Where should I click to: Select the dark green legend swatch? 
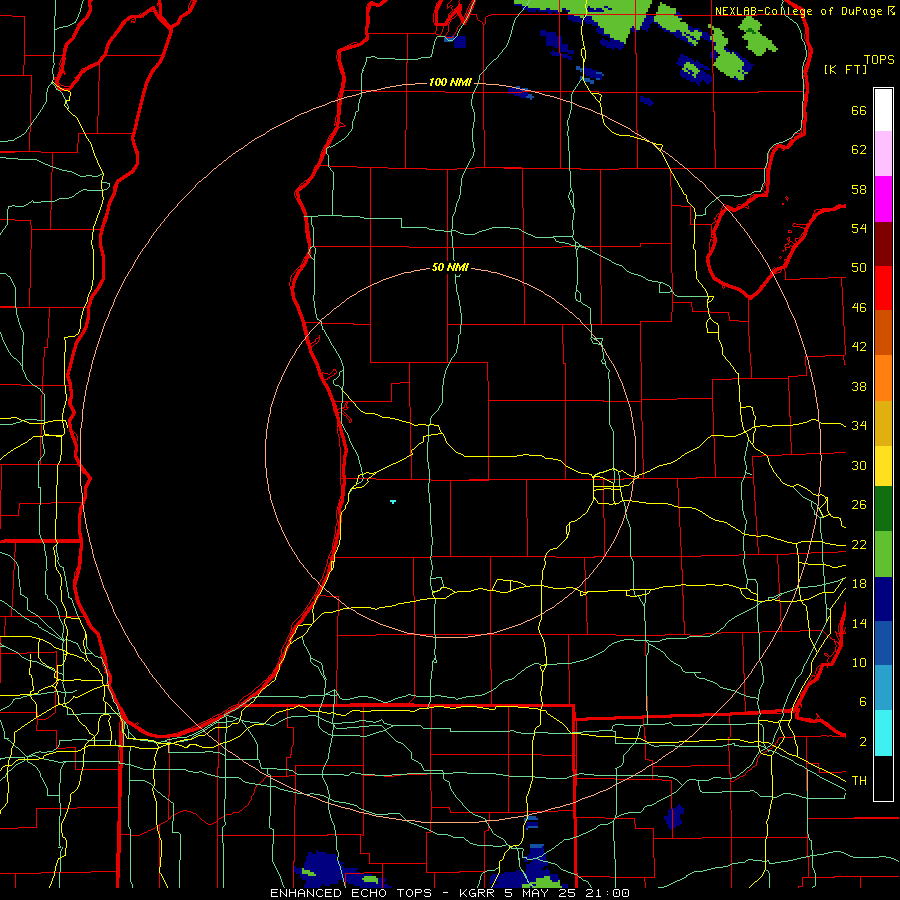[883, 509]
